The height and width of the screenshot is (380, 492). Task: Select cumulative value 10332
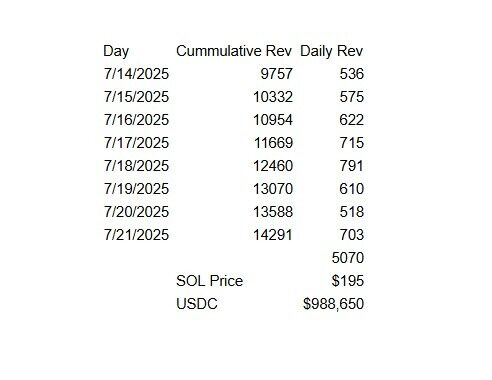coord(273,97)
